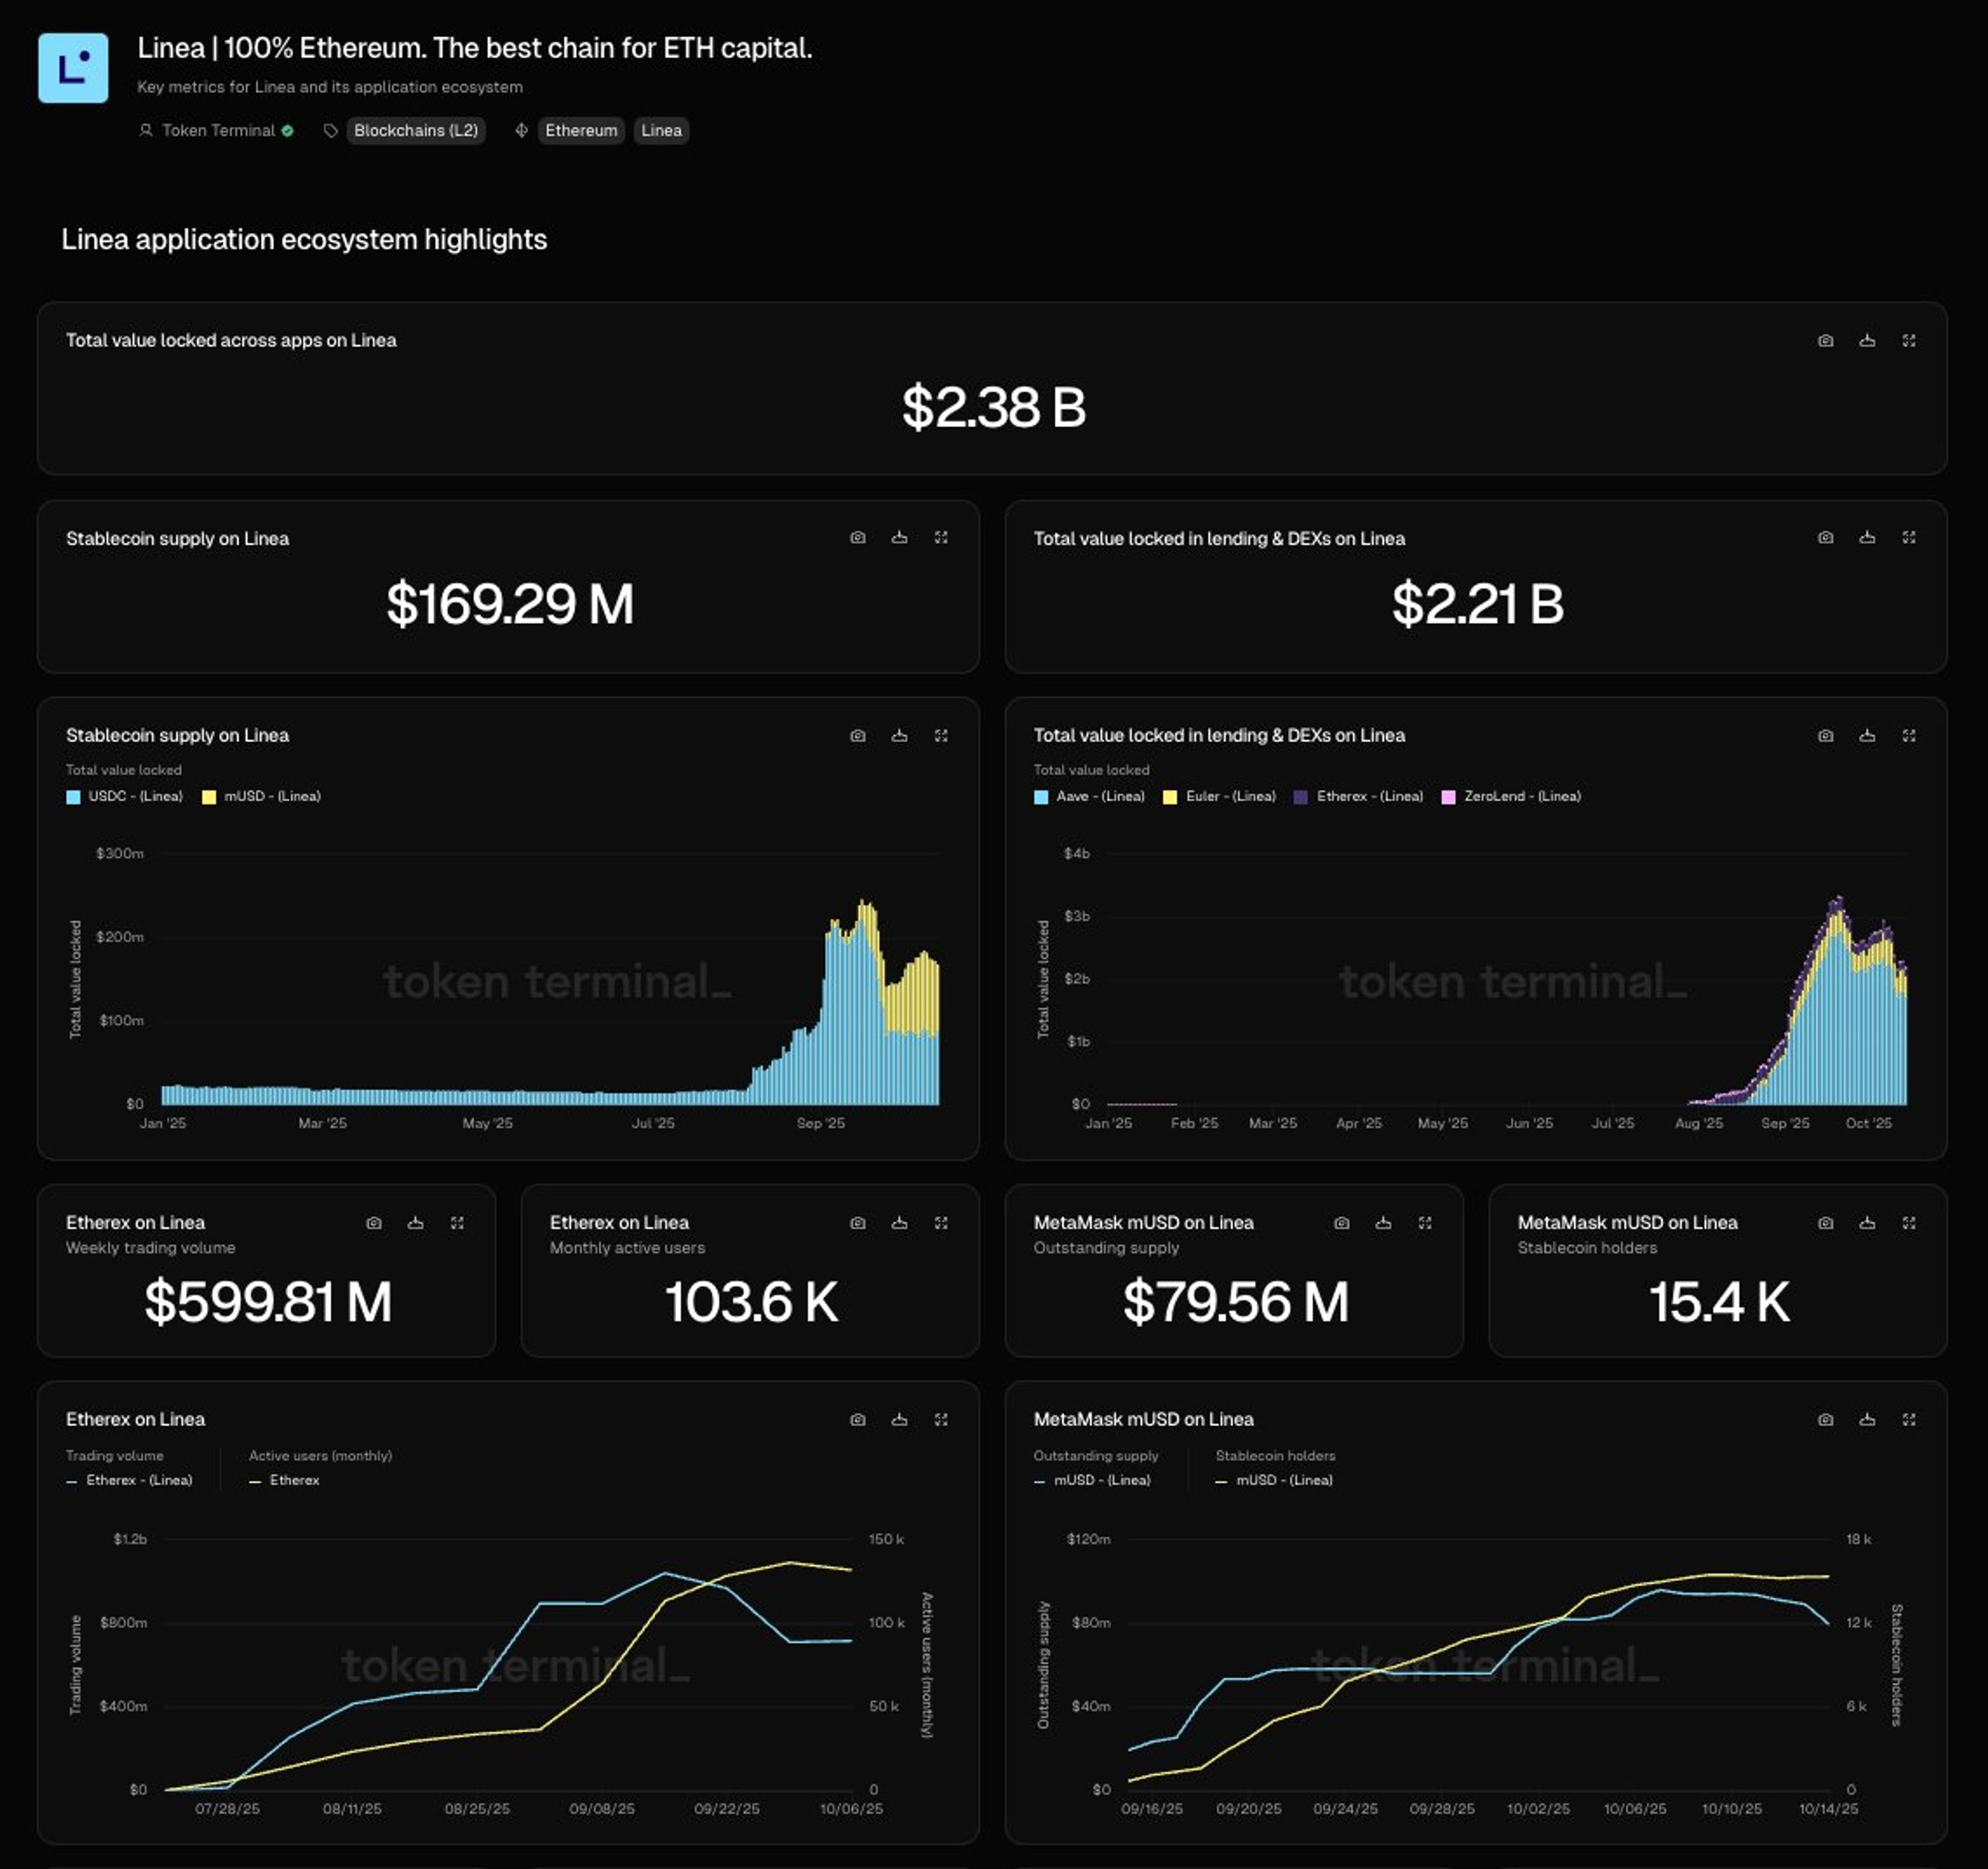Click the Ethereum tag chip

coord(580,131)
